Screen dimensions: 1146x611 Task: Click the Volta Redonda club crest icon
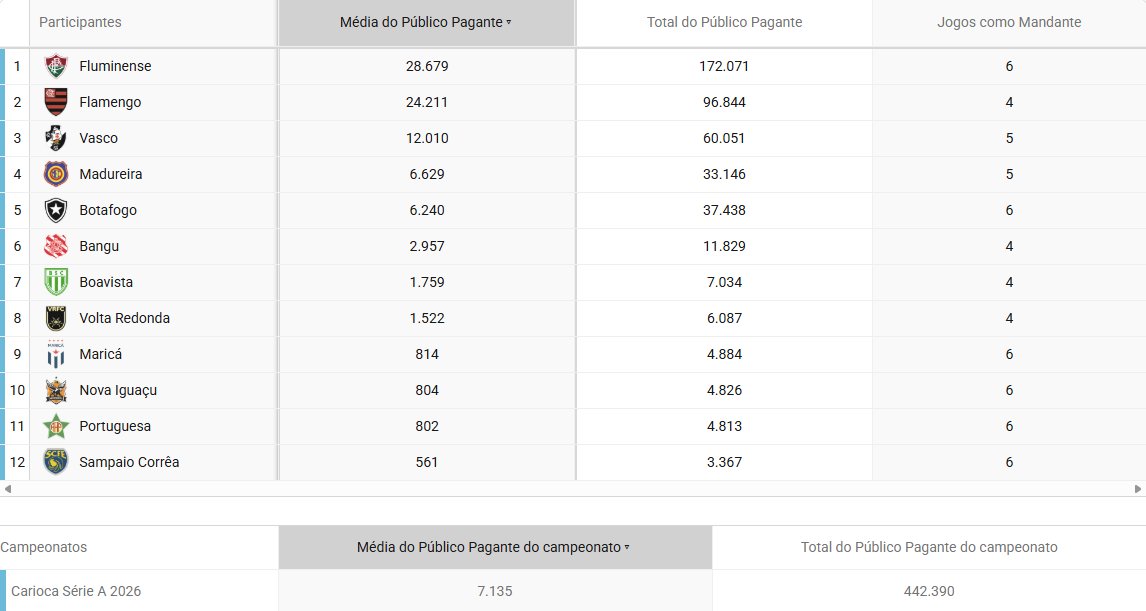click(56, 318)
